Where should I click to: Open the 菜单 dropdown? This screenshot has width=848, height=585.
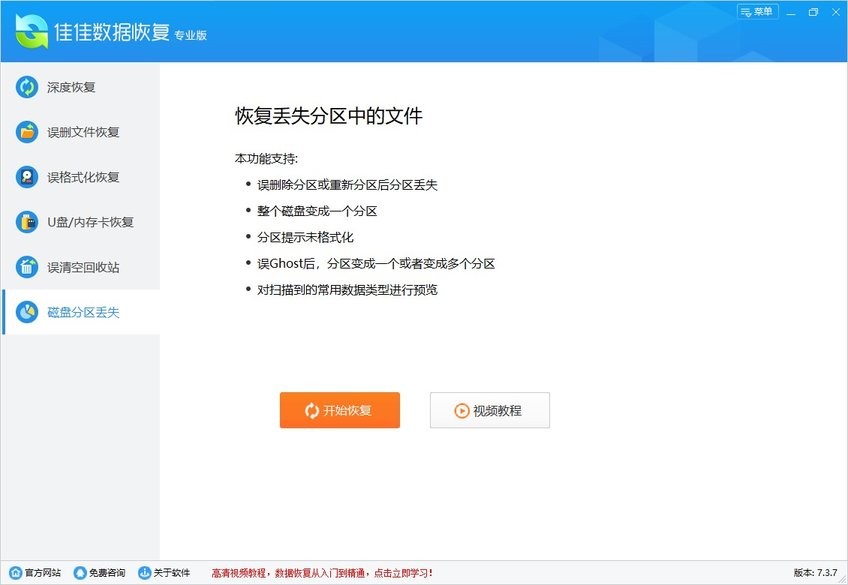pyautogui.click(x=756, y=12)
